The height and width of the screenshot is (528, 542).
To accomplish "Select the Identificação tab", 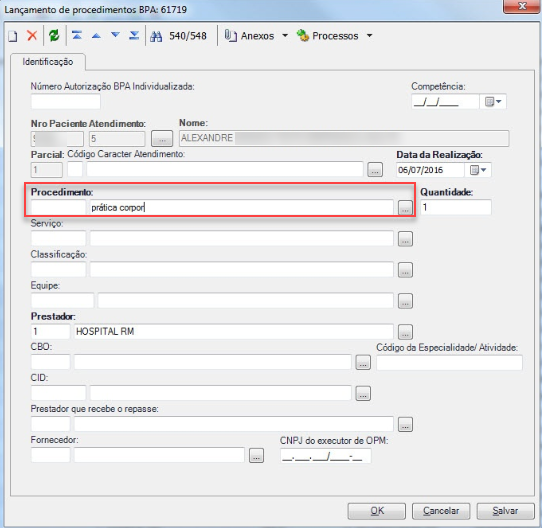I will (x=48, y=62).
